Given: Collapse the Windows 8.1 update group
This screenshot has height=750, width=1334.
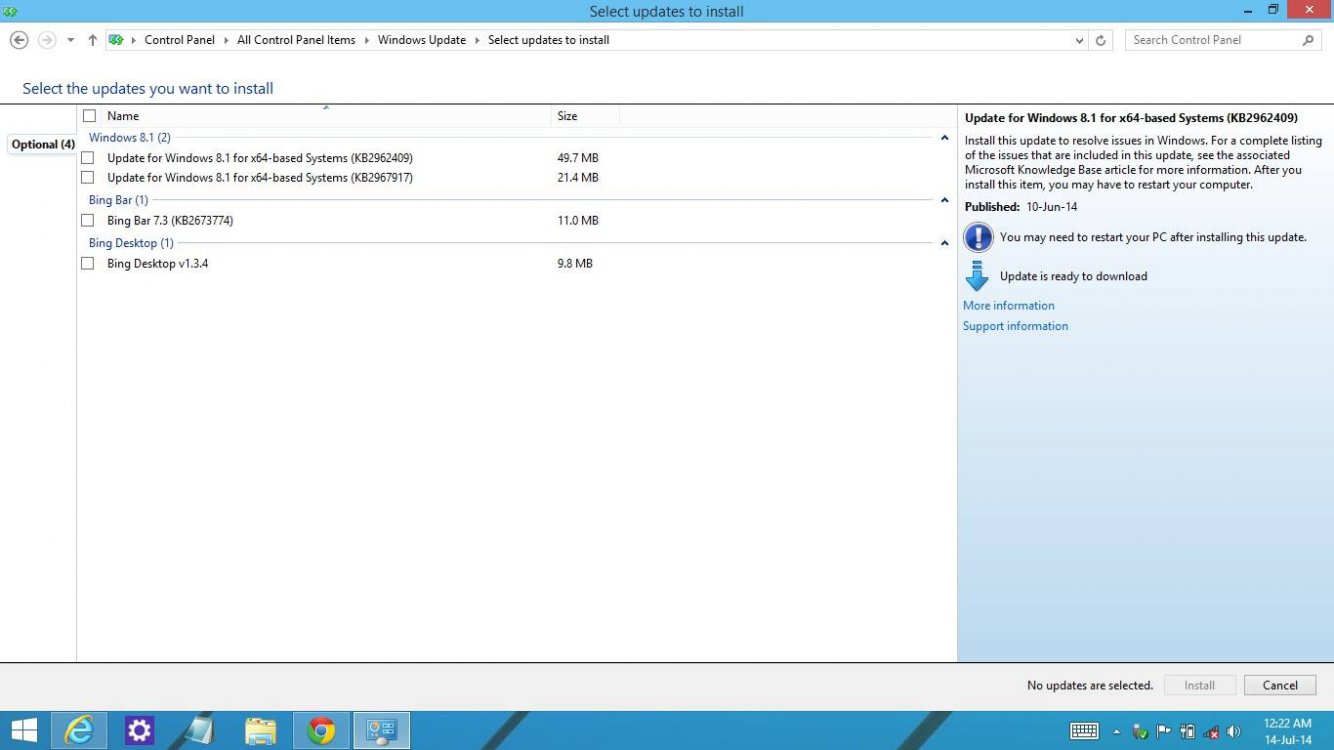Looking at the screenshot, I should coord(944,138).
